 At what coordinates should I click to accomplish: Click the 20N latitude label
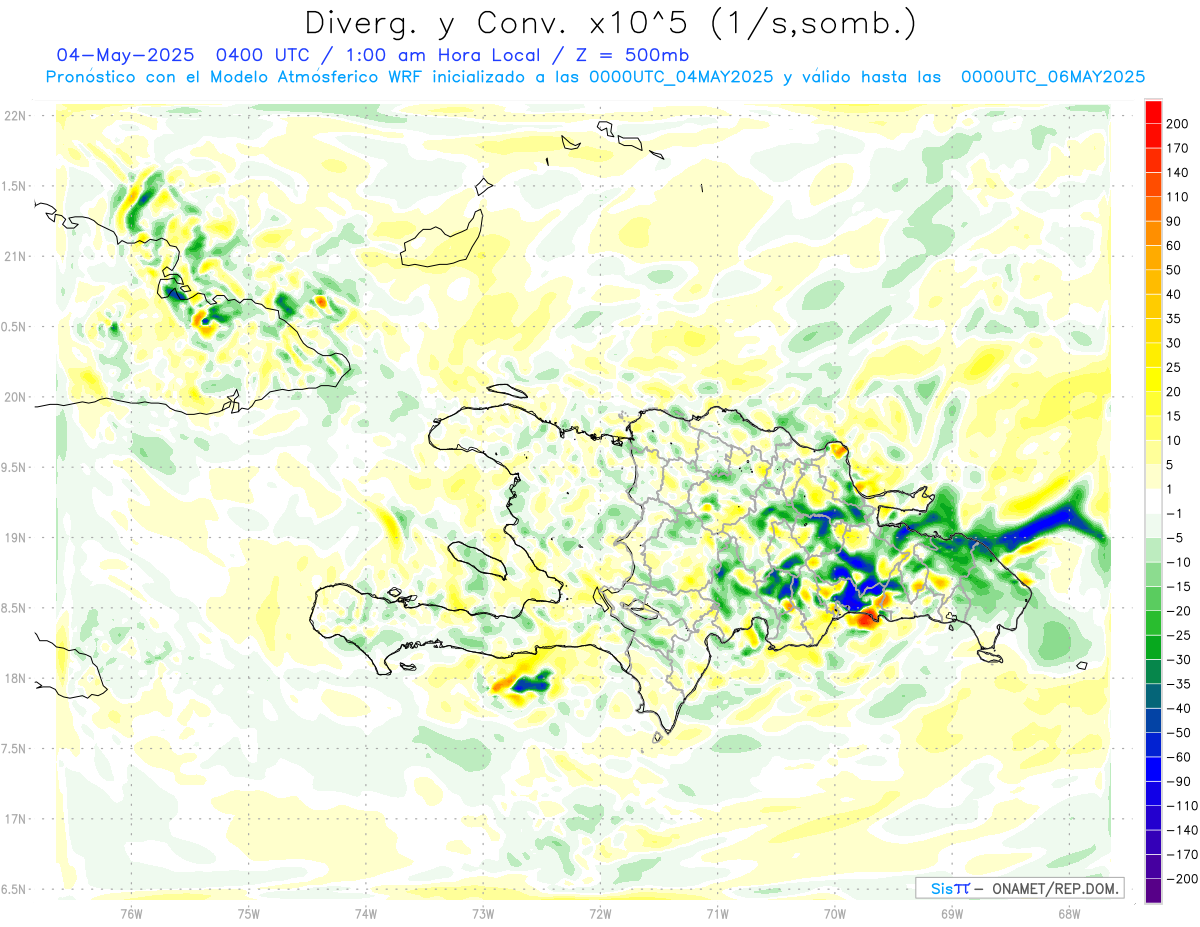15,398
